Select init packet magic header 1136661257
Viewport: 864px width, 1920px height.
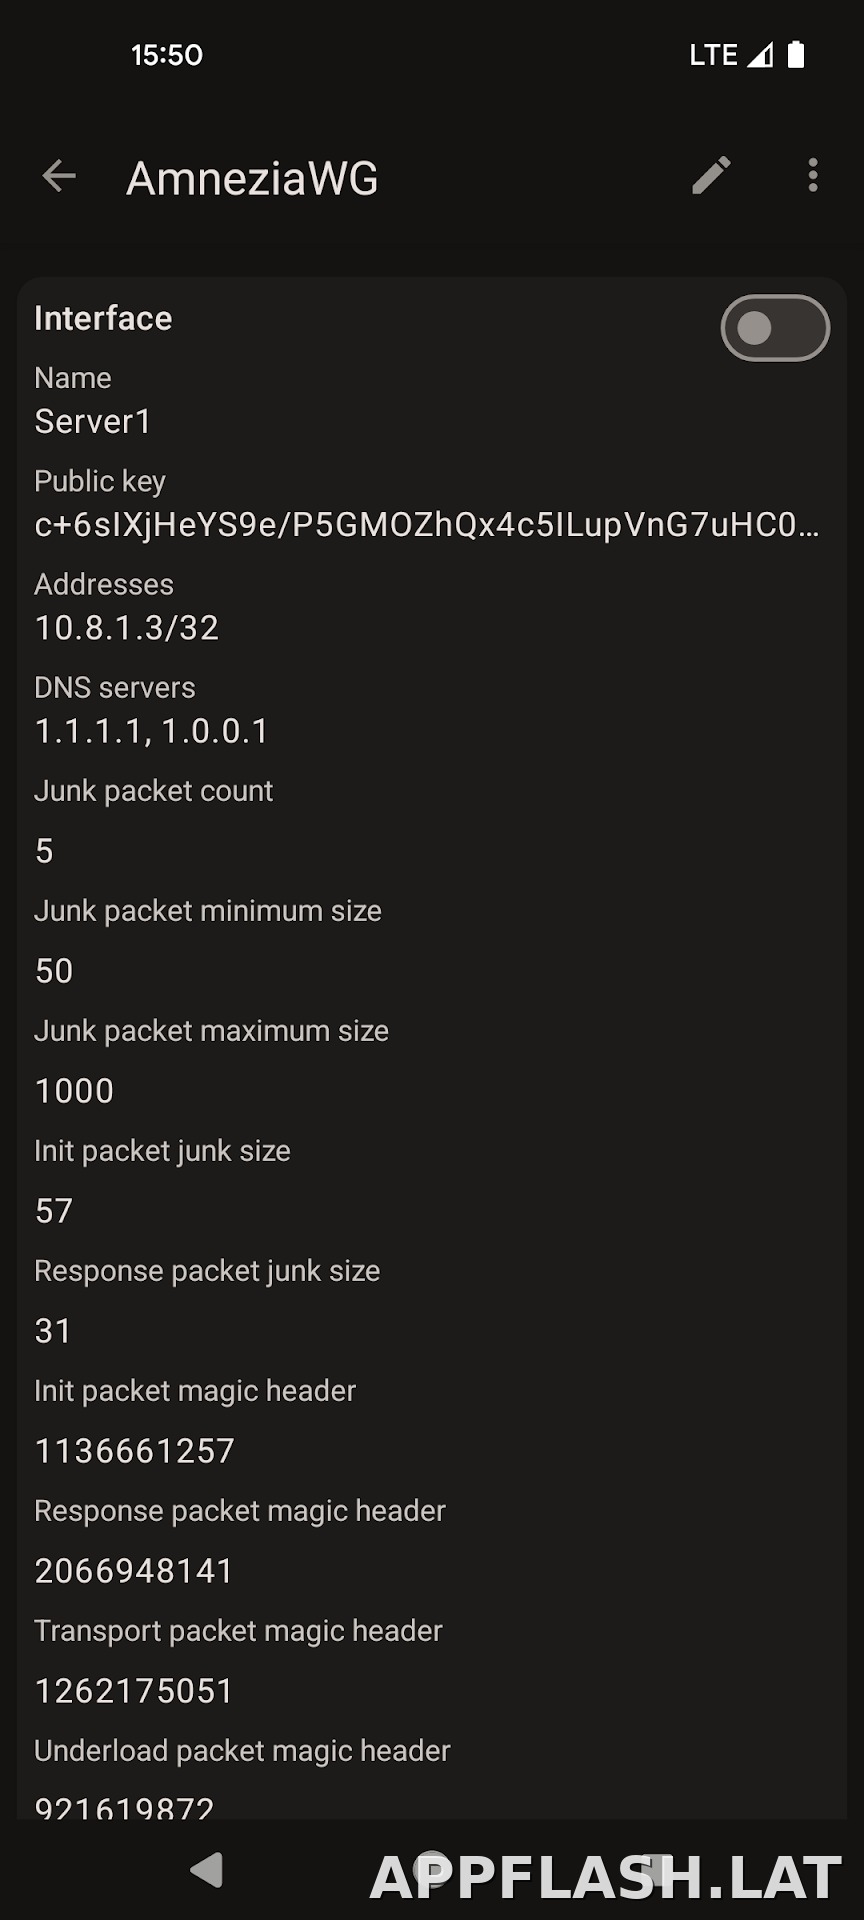(135, 1451)
